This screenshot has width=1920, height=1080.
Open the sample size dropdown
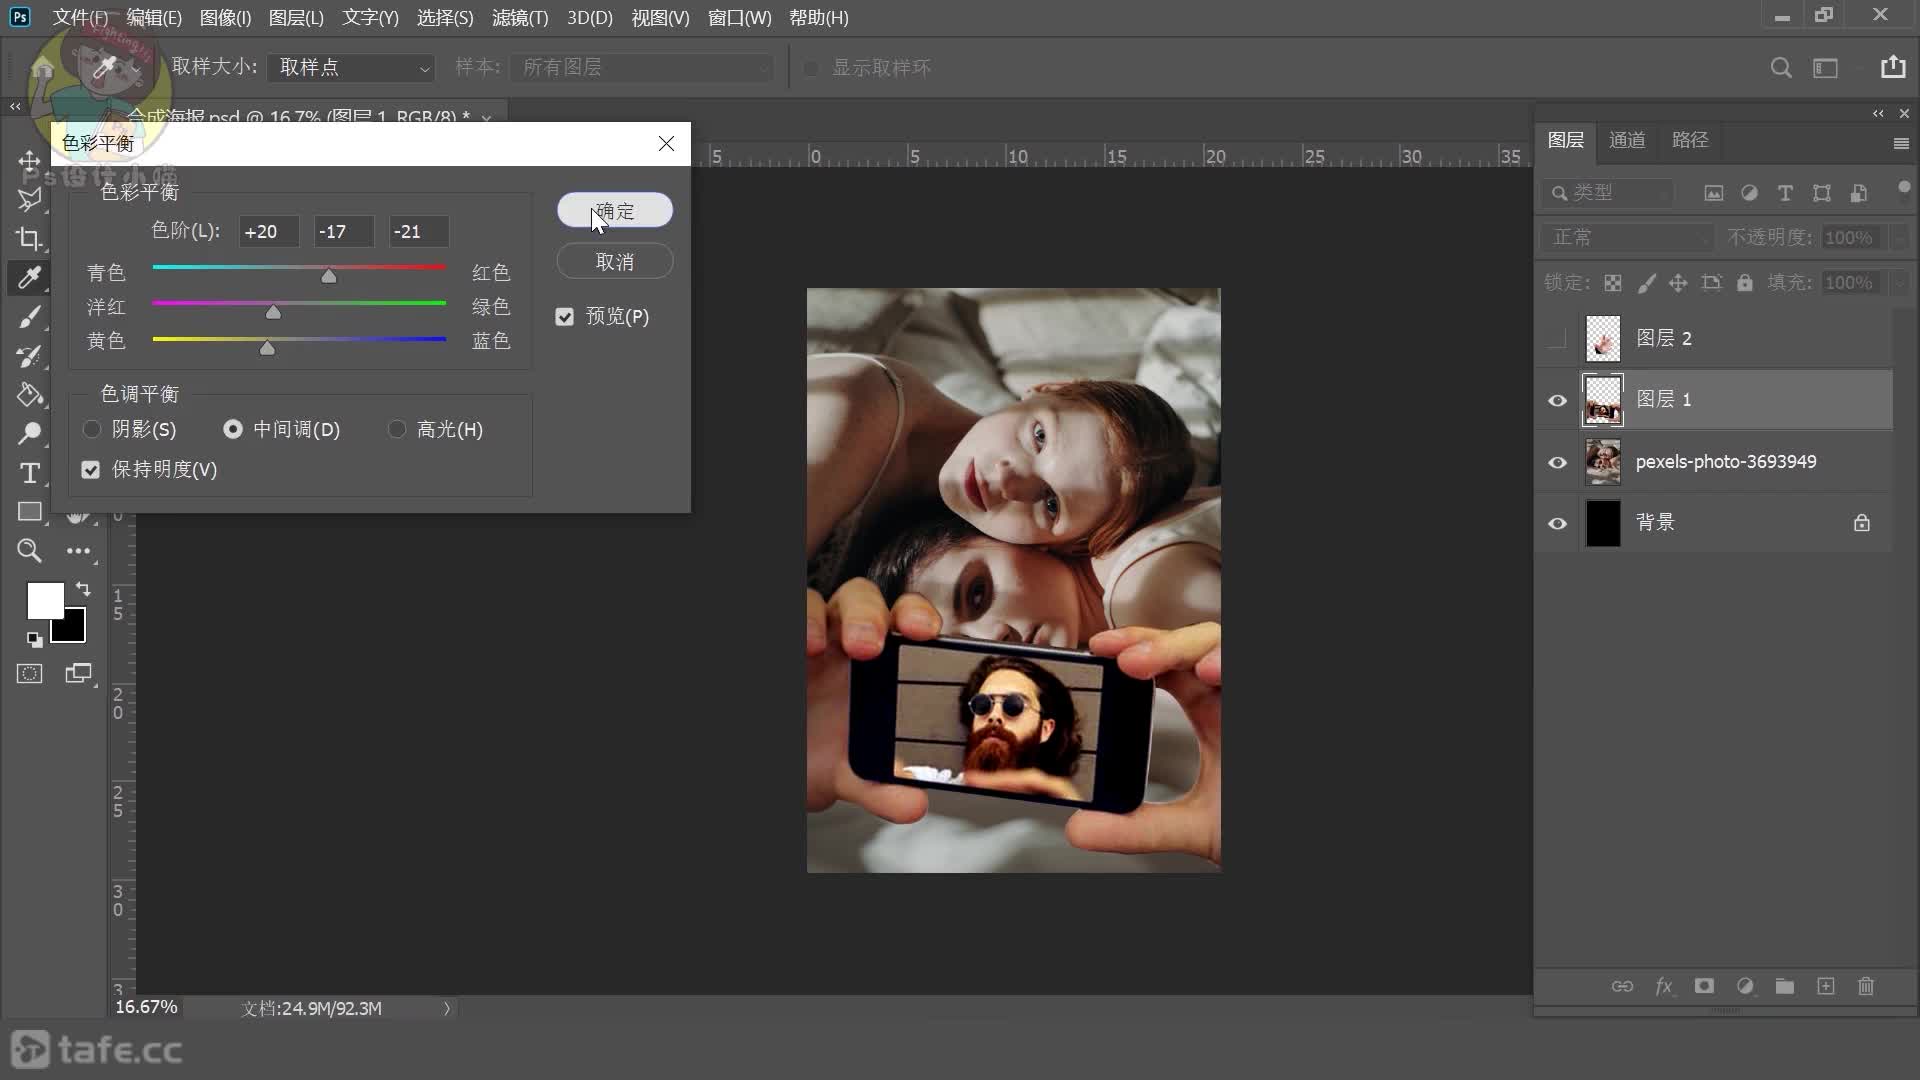(351, 67)
